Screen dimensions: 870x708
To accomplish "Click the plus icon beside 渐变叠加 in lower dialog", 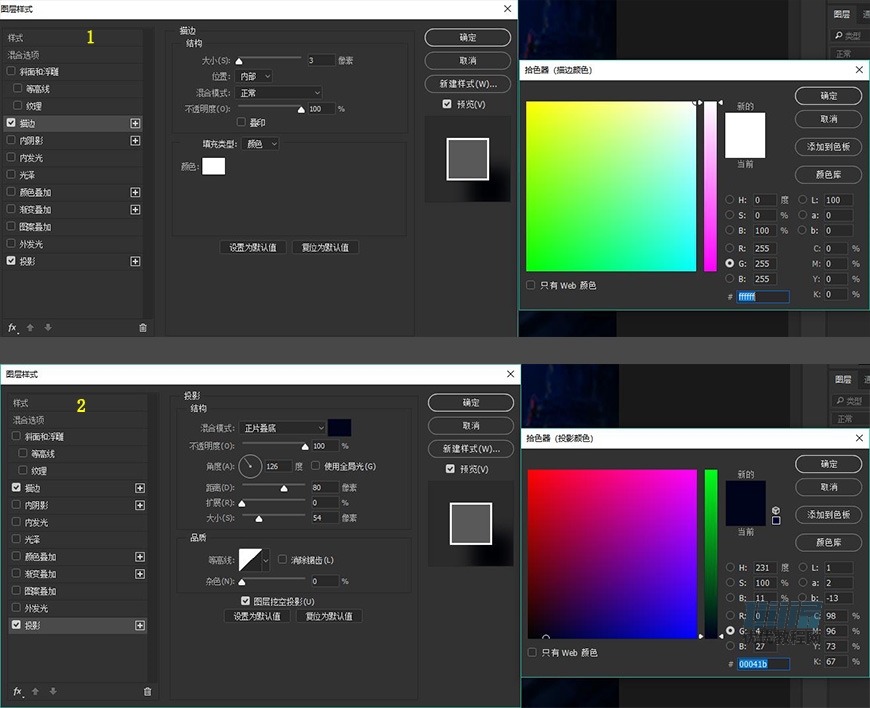I will [139, 574].
